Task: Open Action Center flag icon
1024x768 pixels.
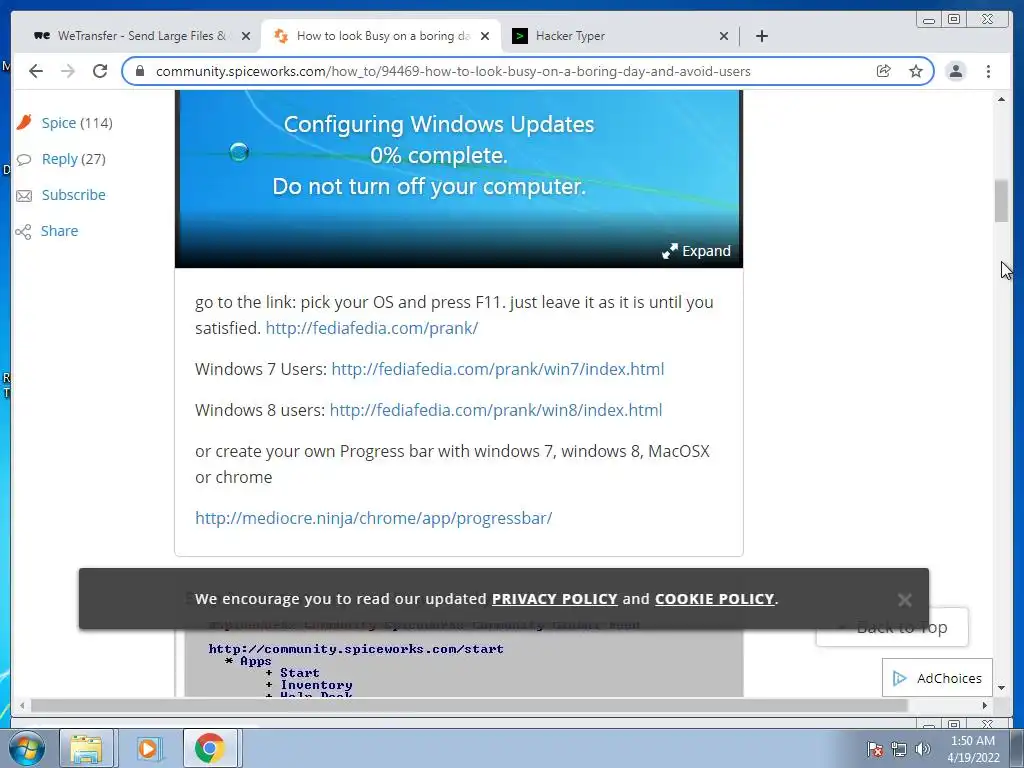Action: [875, 749]
